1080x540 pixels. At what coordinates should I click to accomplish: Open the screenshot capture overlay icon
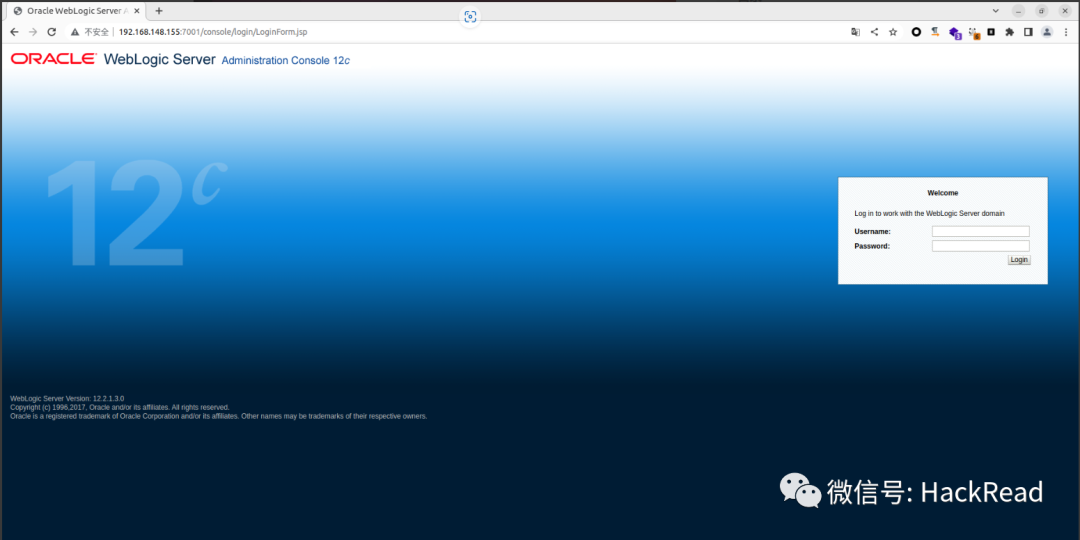click(x=470, y=17)
